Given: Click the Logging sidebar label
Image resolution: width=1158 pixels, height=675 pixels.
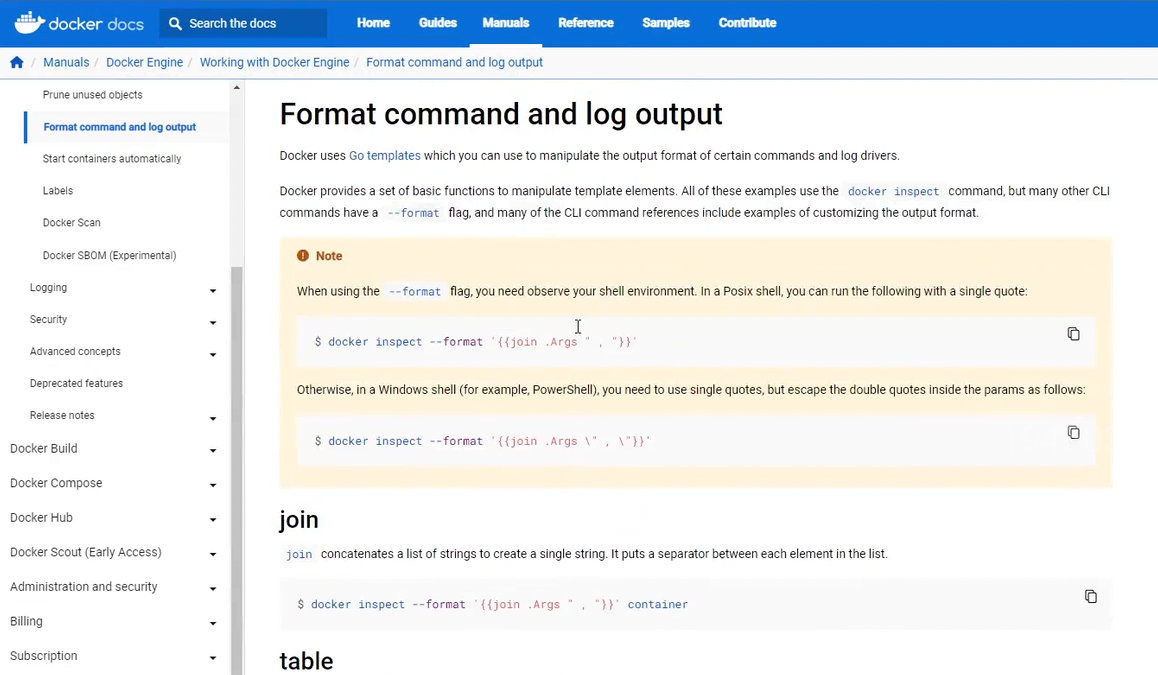Looking at the screenshot, I should [x=48, y=287].
